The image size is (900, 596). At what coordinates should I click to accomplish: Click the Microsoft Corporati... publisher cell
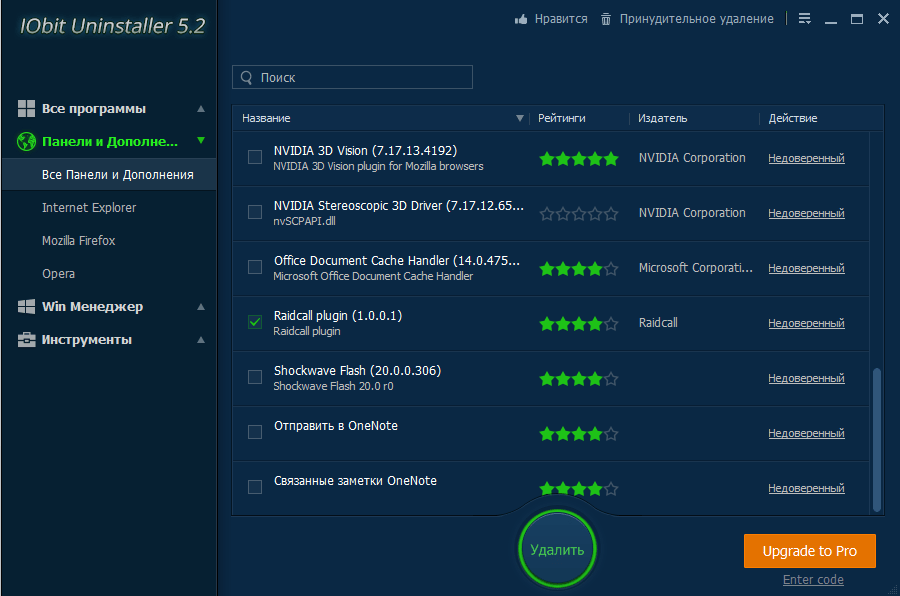(x=695, y=268)
